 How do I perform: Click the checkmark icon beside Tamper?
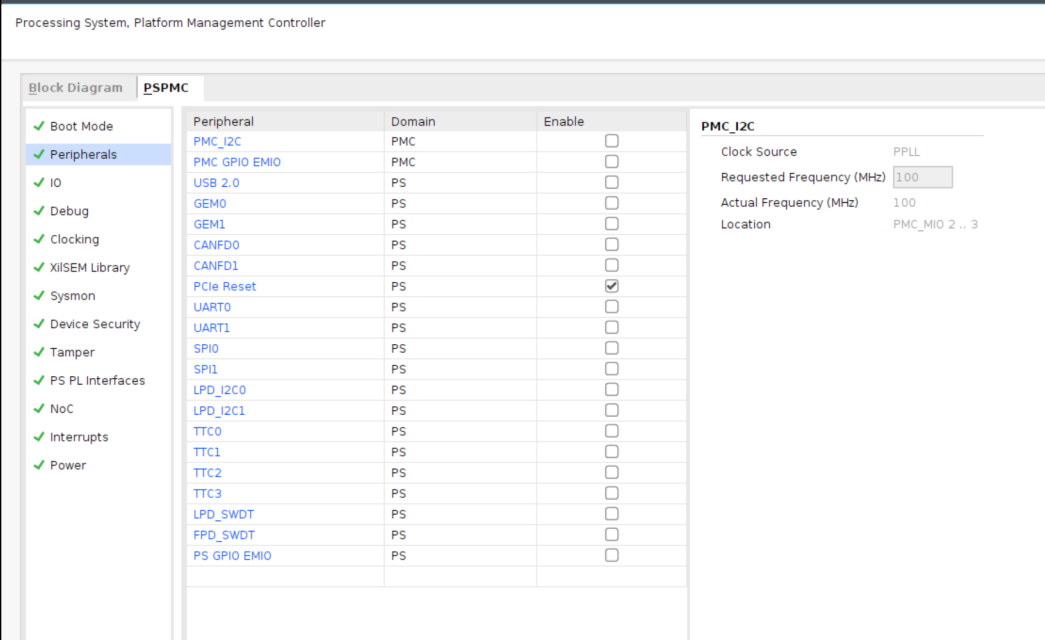[x=39, y=353]
